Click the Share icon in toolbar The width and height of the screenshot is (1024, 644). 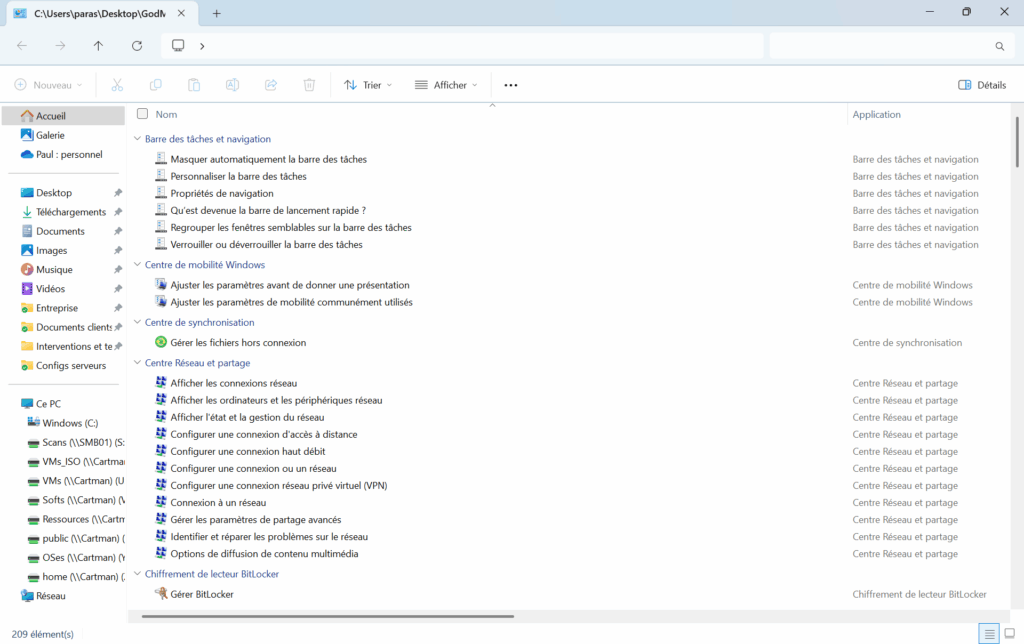pyautogui.click(x=271, y=85)
